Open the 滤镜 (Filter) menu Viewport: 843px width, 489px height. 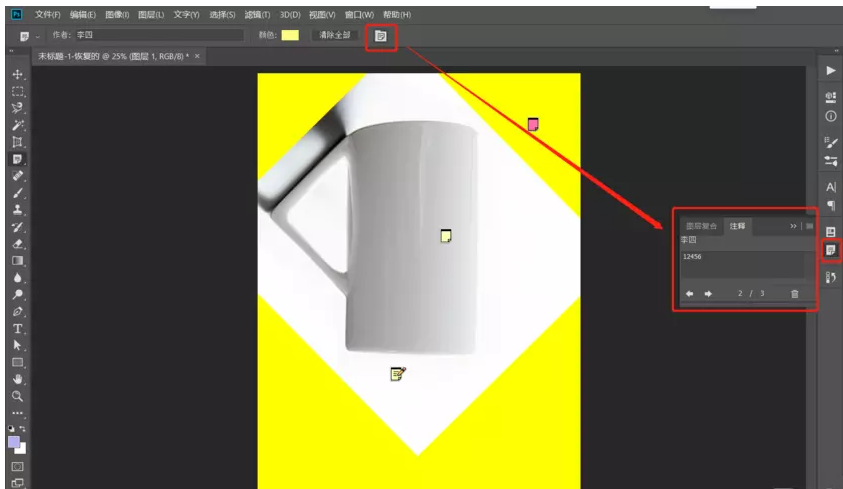coord(257,15)
